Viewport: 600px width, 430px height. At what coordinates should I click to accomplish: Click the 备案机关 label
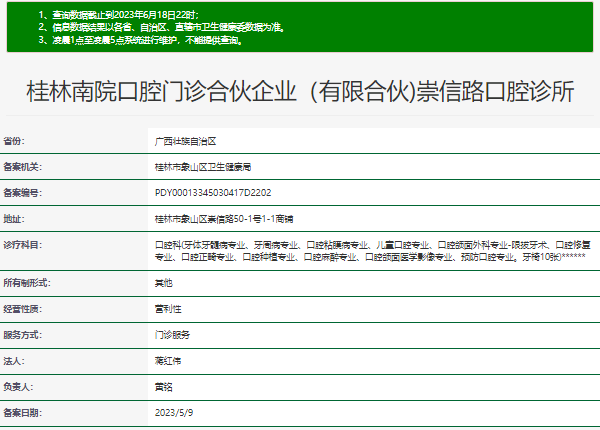click(x=22, y=167)
